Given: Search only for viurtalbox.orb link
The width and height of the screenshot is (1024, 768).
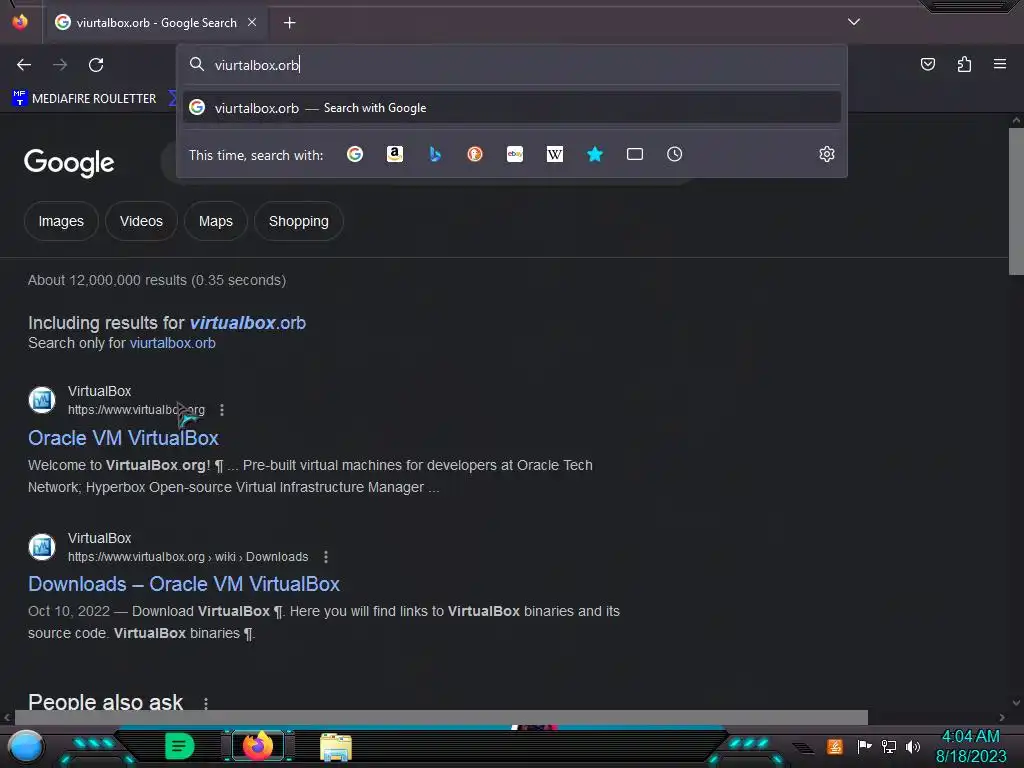Looking at the screenshot, I should (172, 344).
